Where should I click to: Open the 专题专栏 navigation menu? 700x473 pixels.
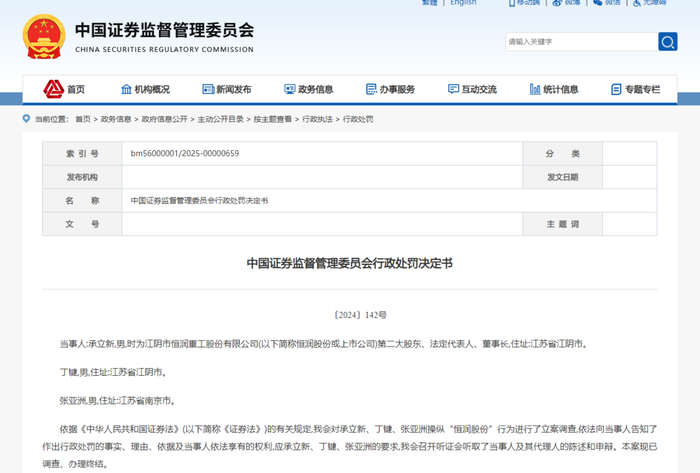tap(636, 89)
